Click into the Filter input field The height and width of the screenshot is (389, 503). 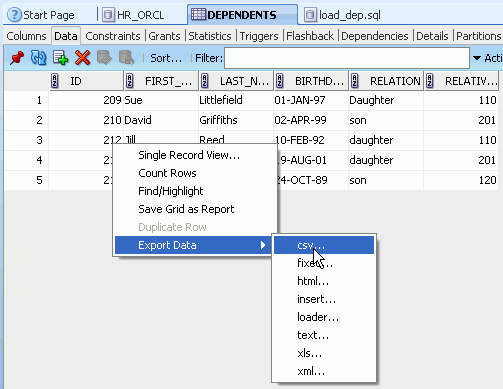click(x=347, y=58)
